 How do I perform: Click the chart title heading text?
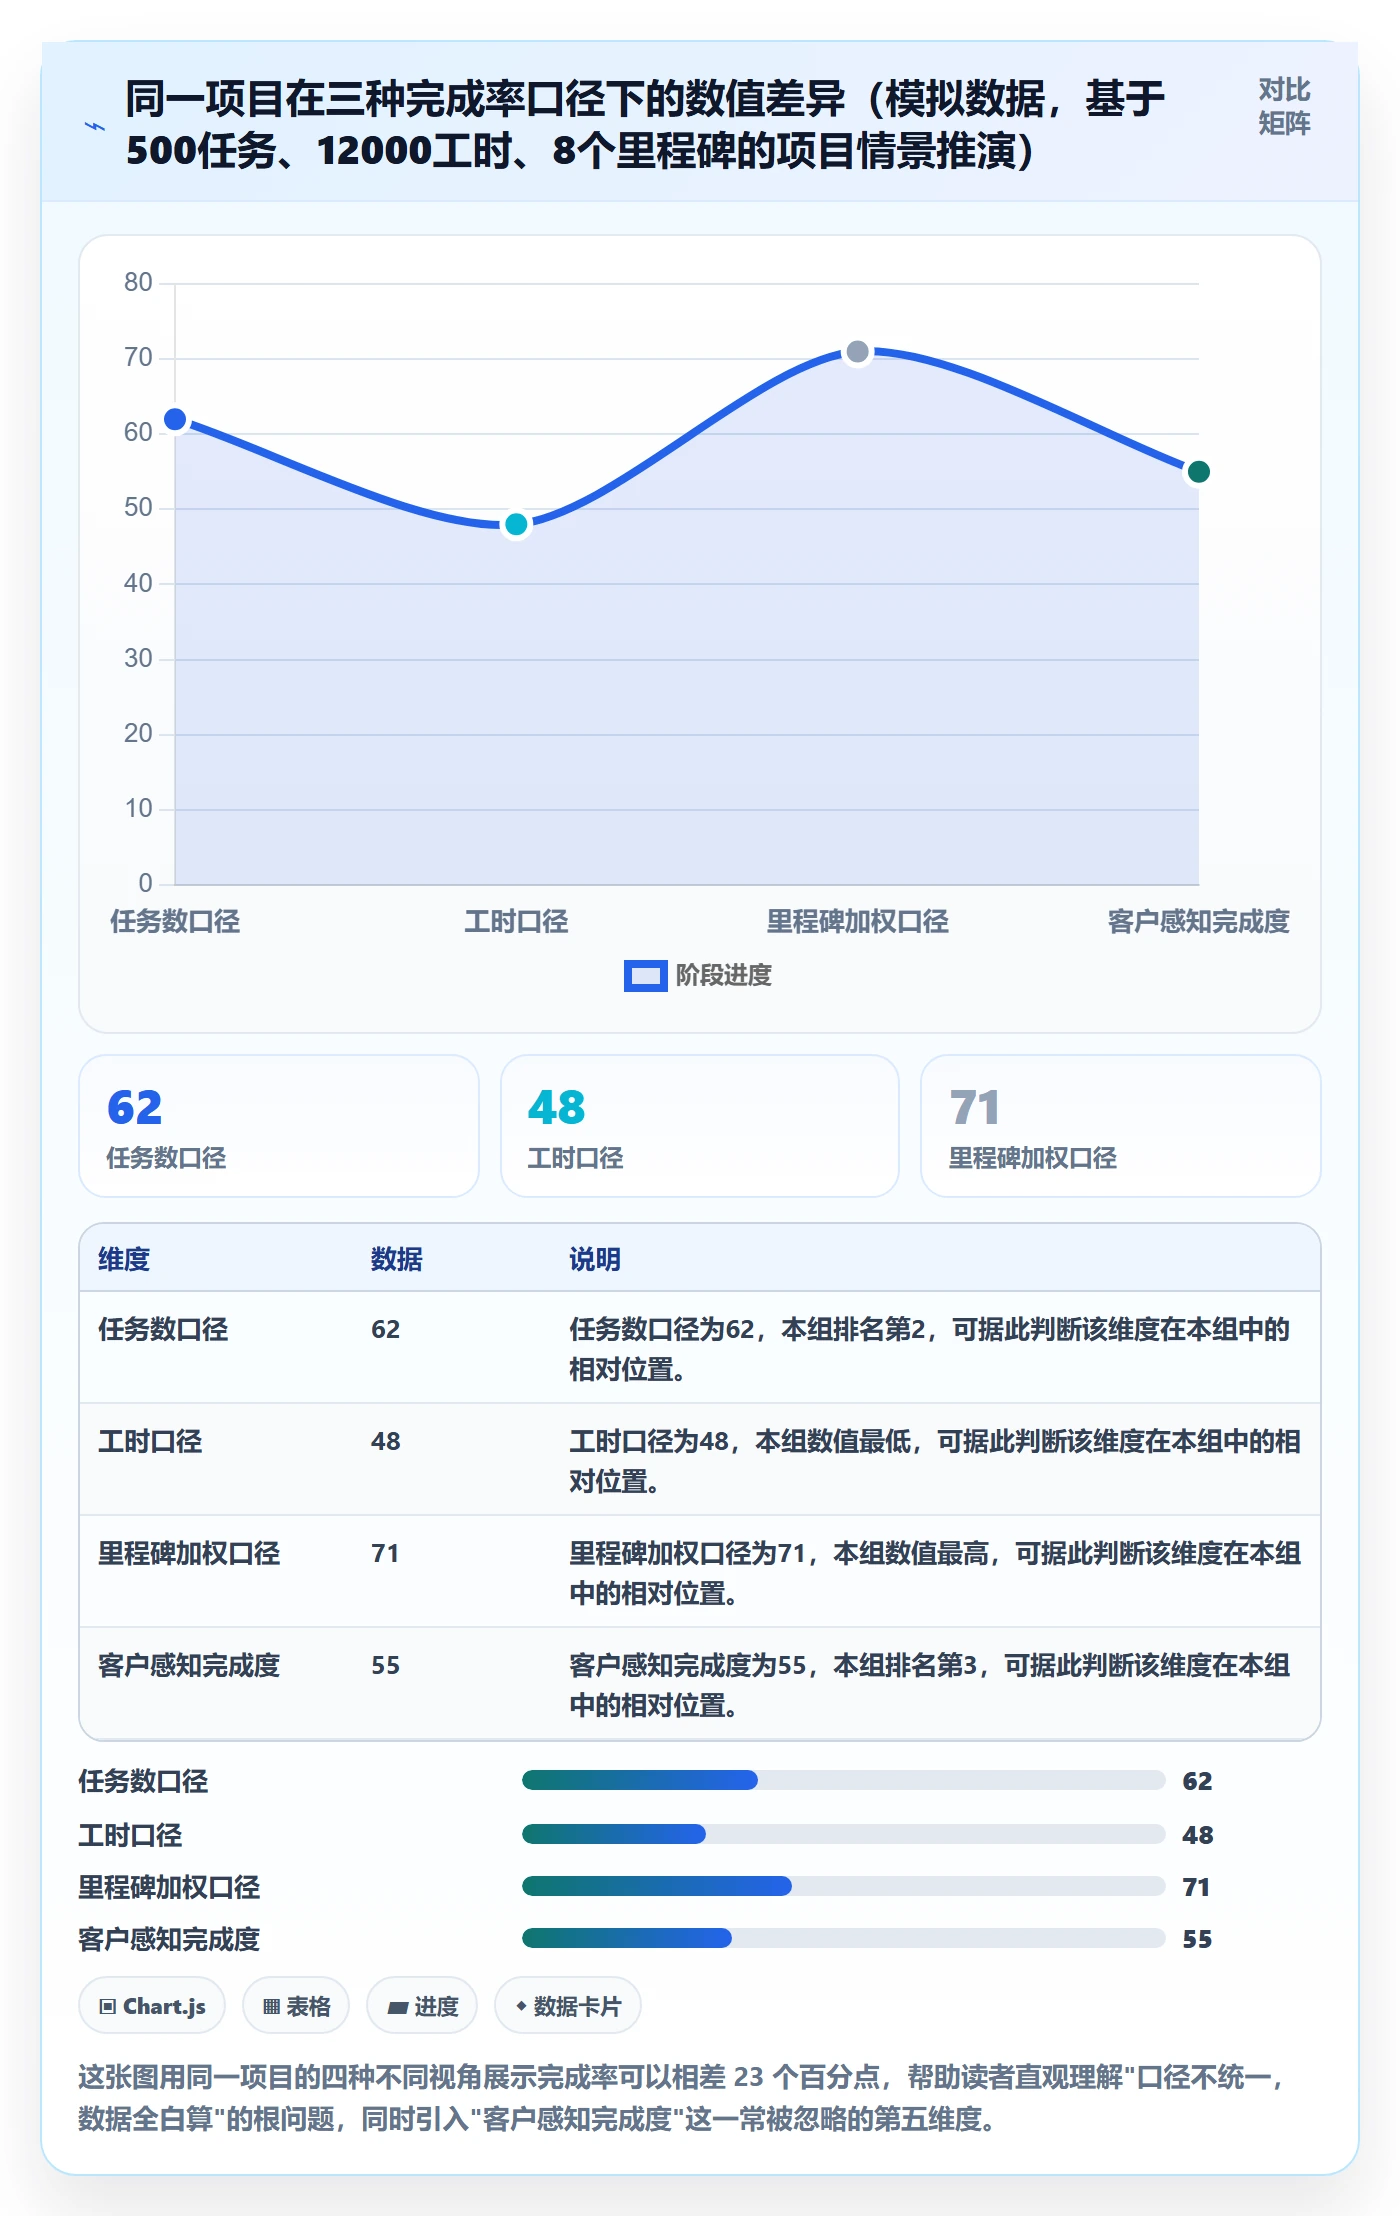[x=645, y=125]
